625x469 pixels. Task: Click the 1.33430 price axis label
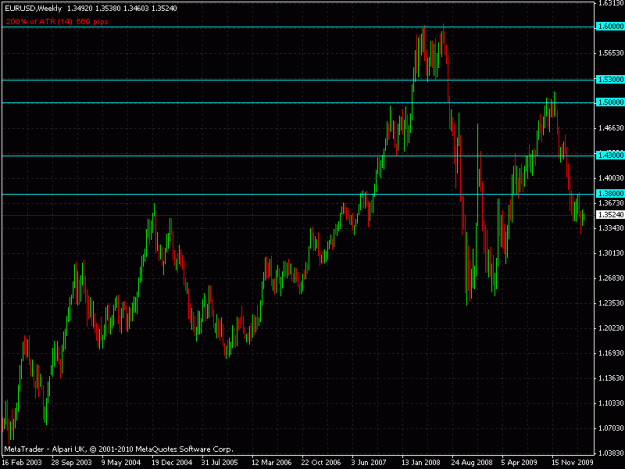click(611, 228)
